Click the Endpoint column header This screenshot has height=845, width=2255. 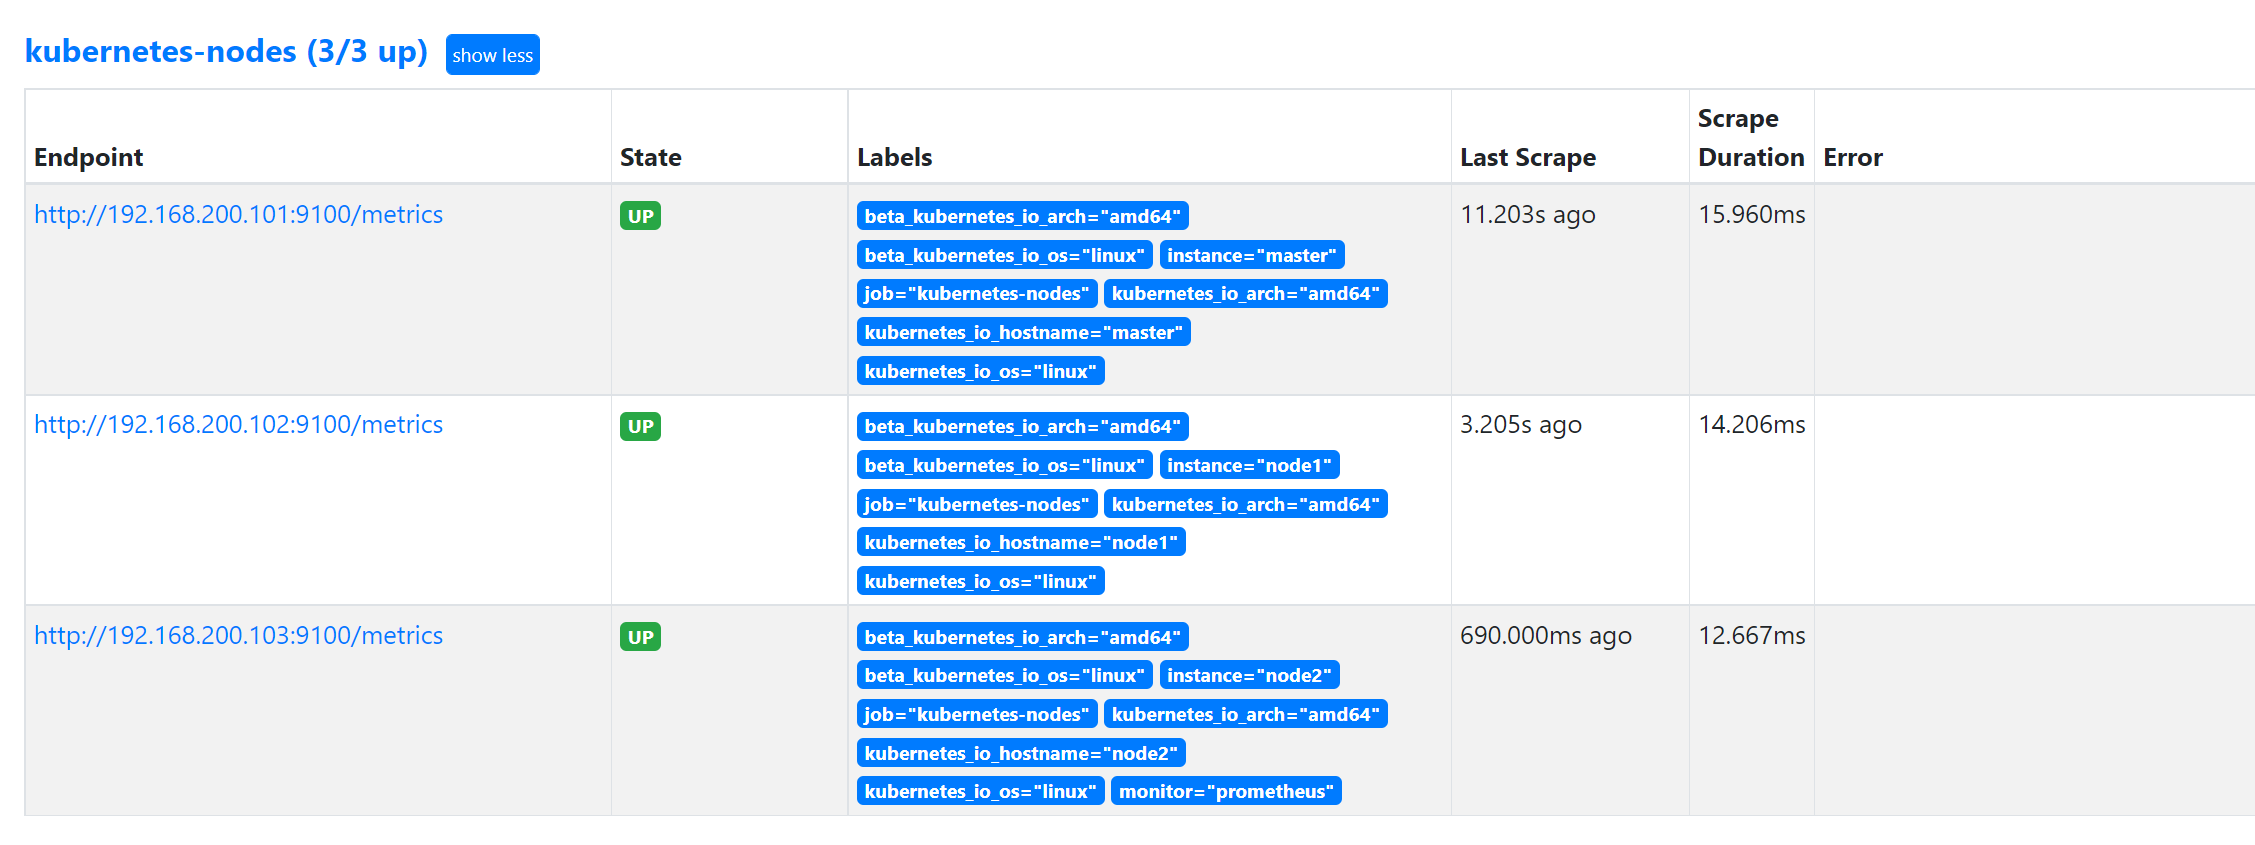(x=88, y=157)
